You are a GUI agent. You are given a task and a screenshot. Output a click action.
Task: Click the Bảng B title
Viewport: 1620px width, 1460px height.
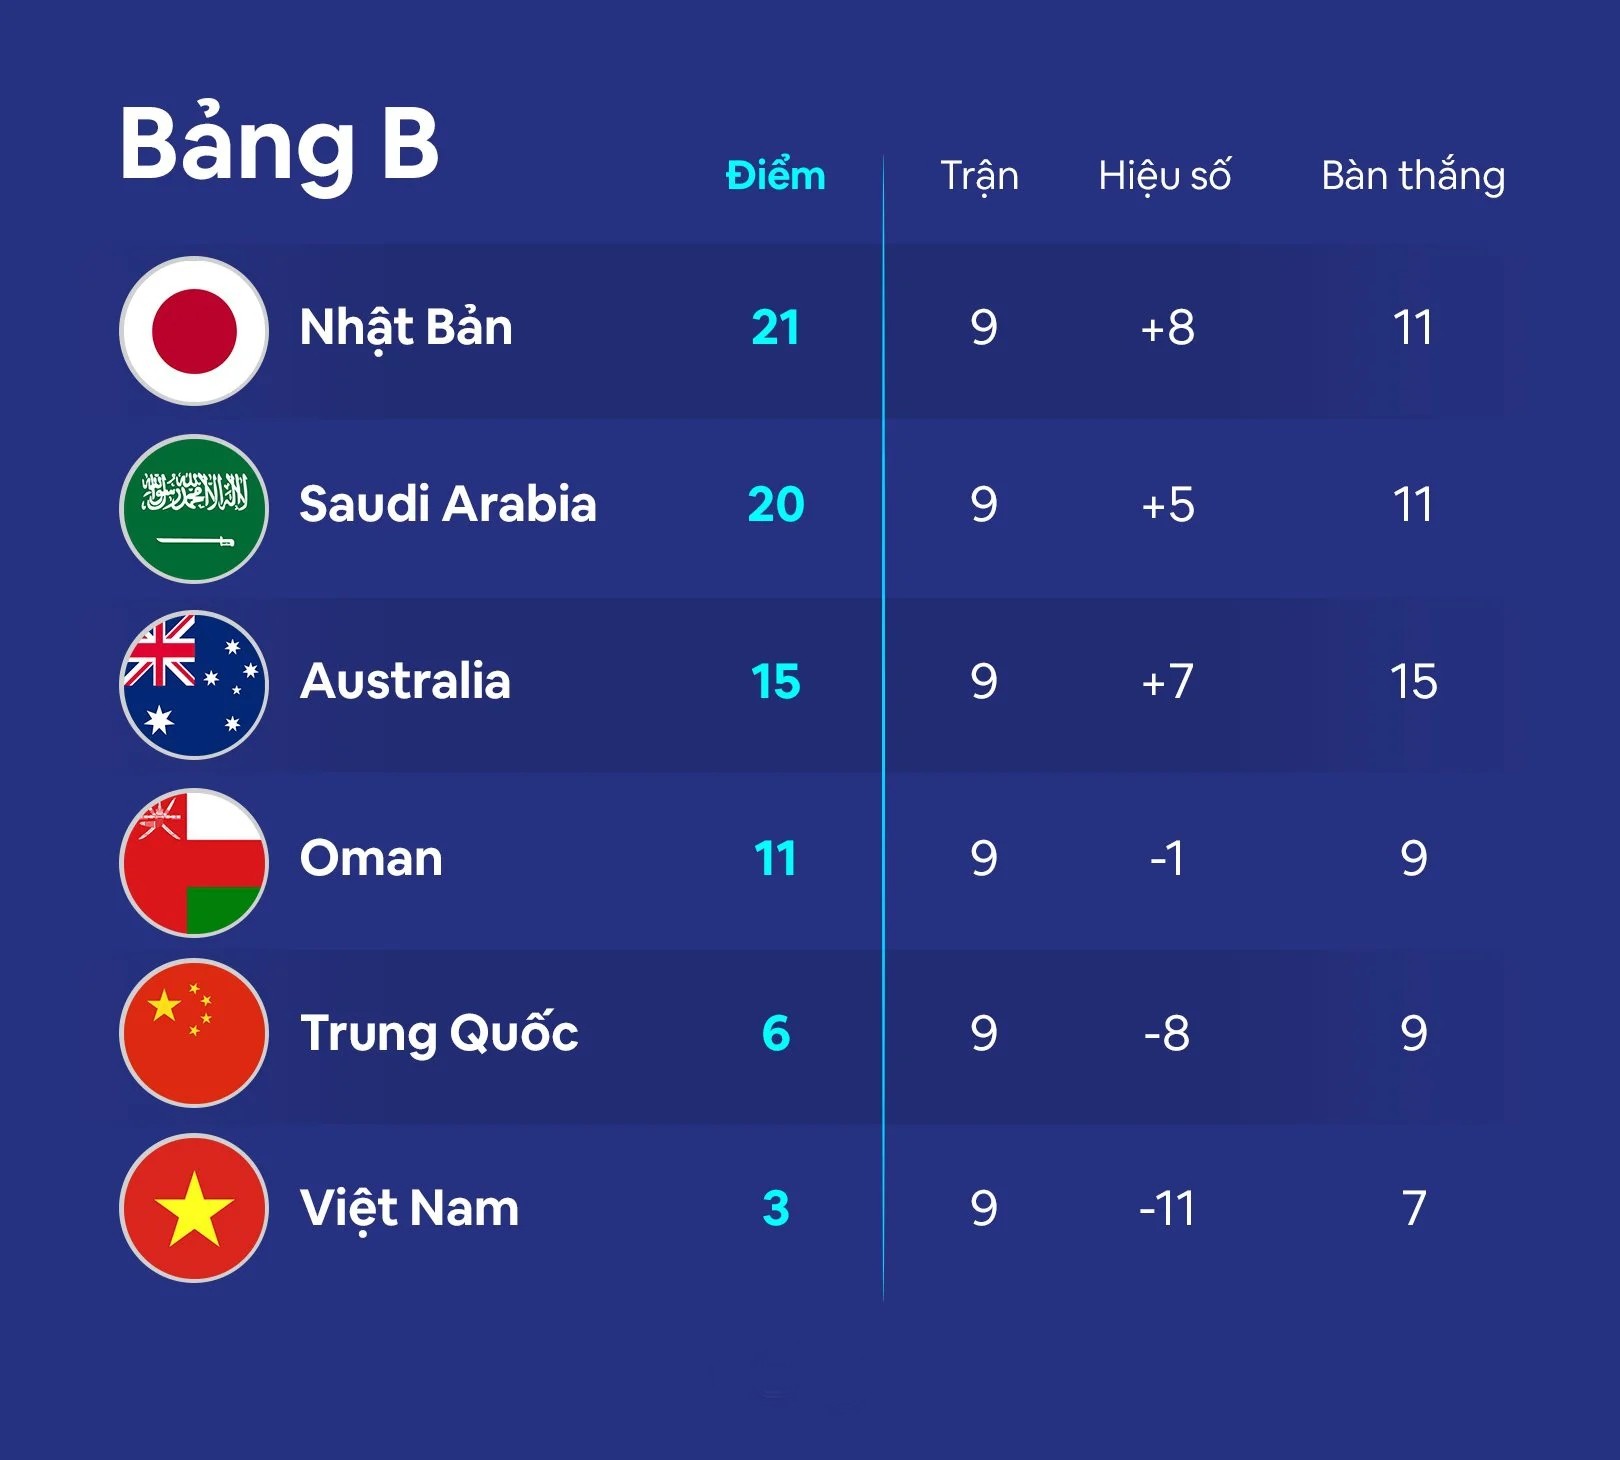(x=279, y=144)
